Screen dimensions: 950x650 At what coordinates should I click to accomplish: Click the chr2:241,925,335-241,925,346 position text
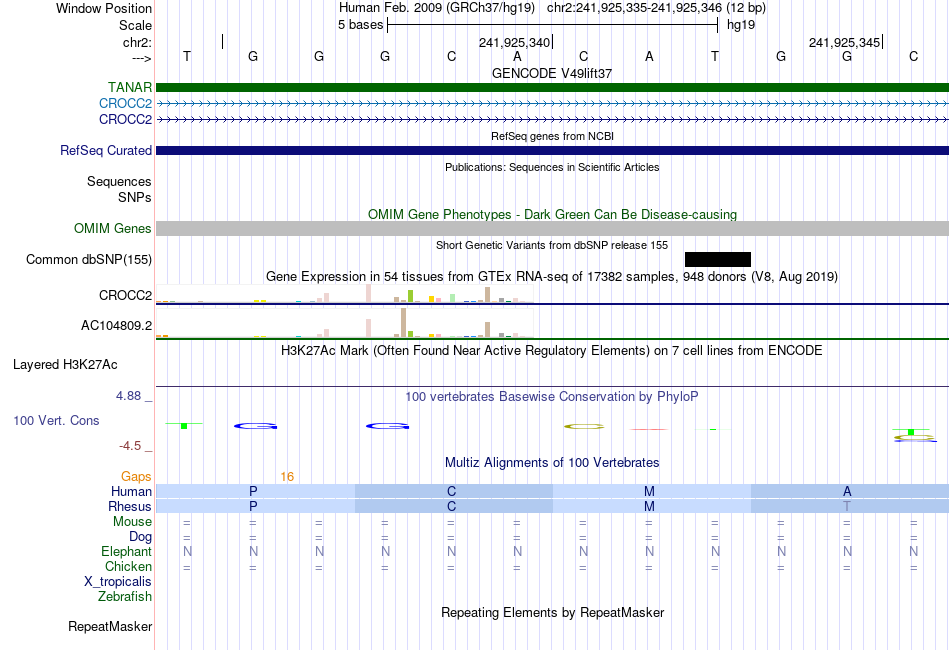pos(634,8)
